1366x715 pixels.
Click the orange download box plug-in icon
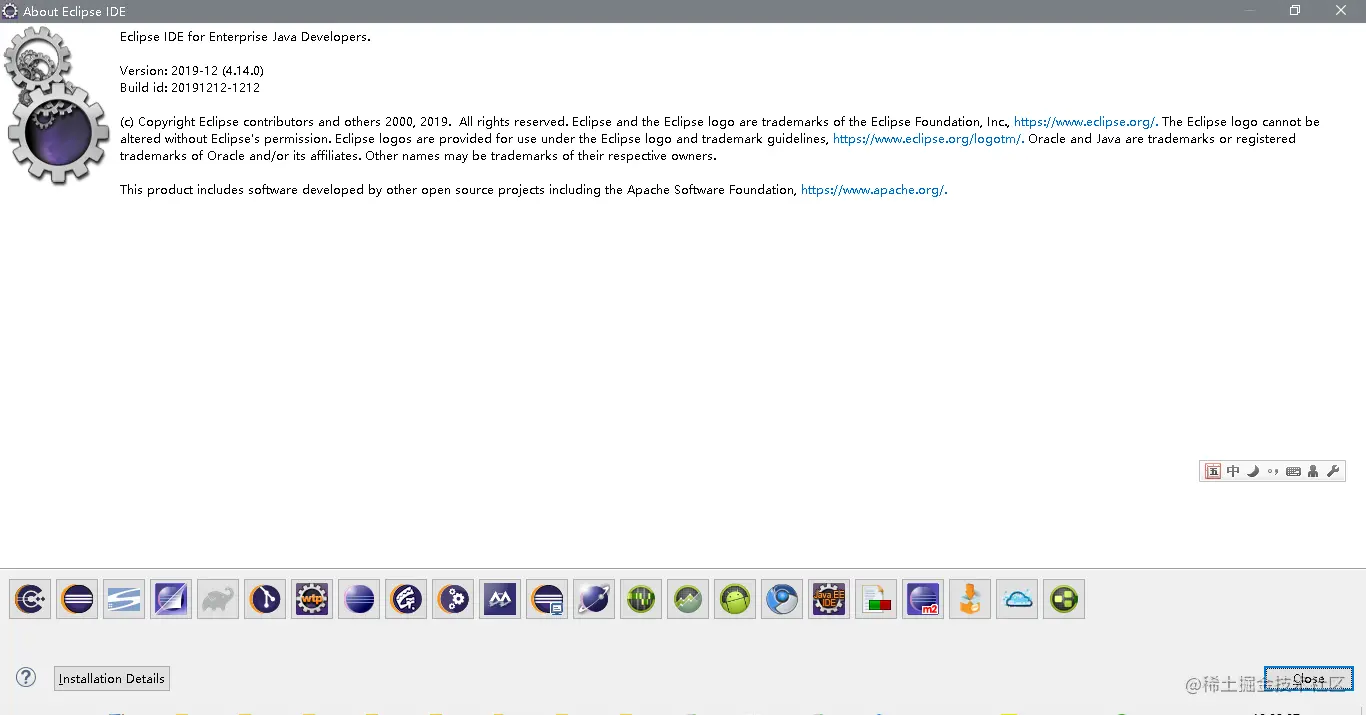pyautogui.click(x=970, y=599)
